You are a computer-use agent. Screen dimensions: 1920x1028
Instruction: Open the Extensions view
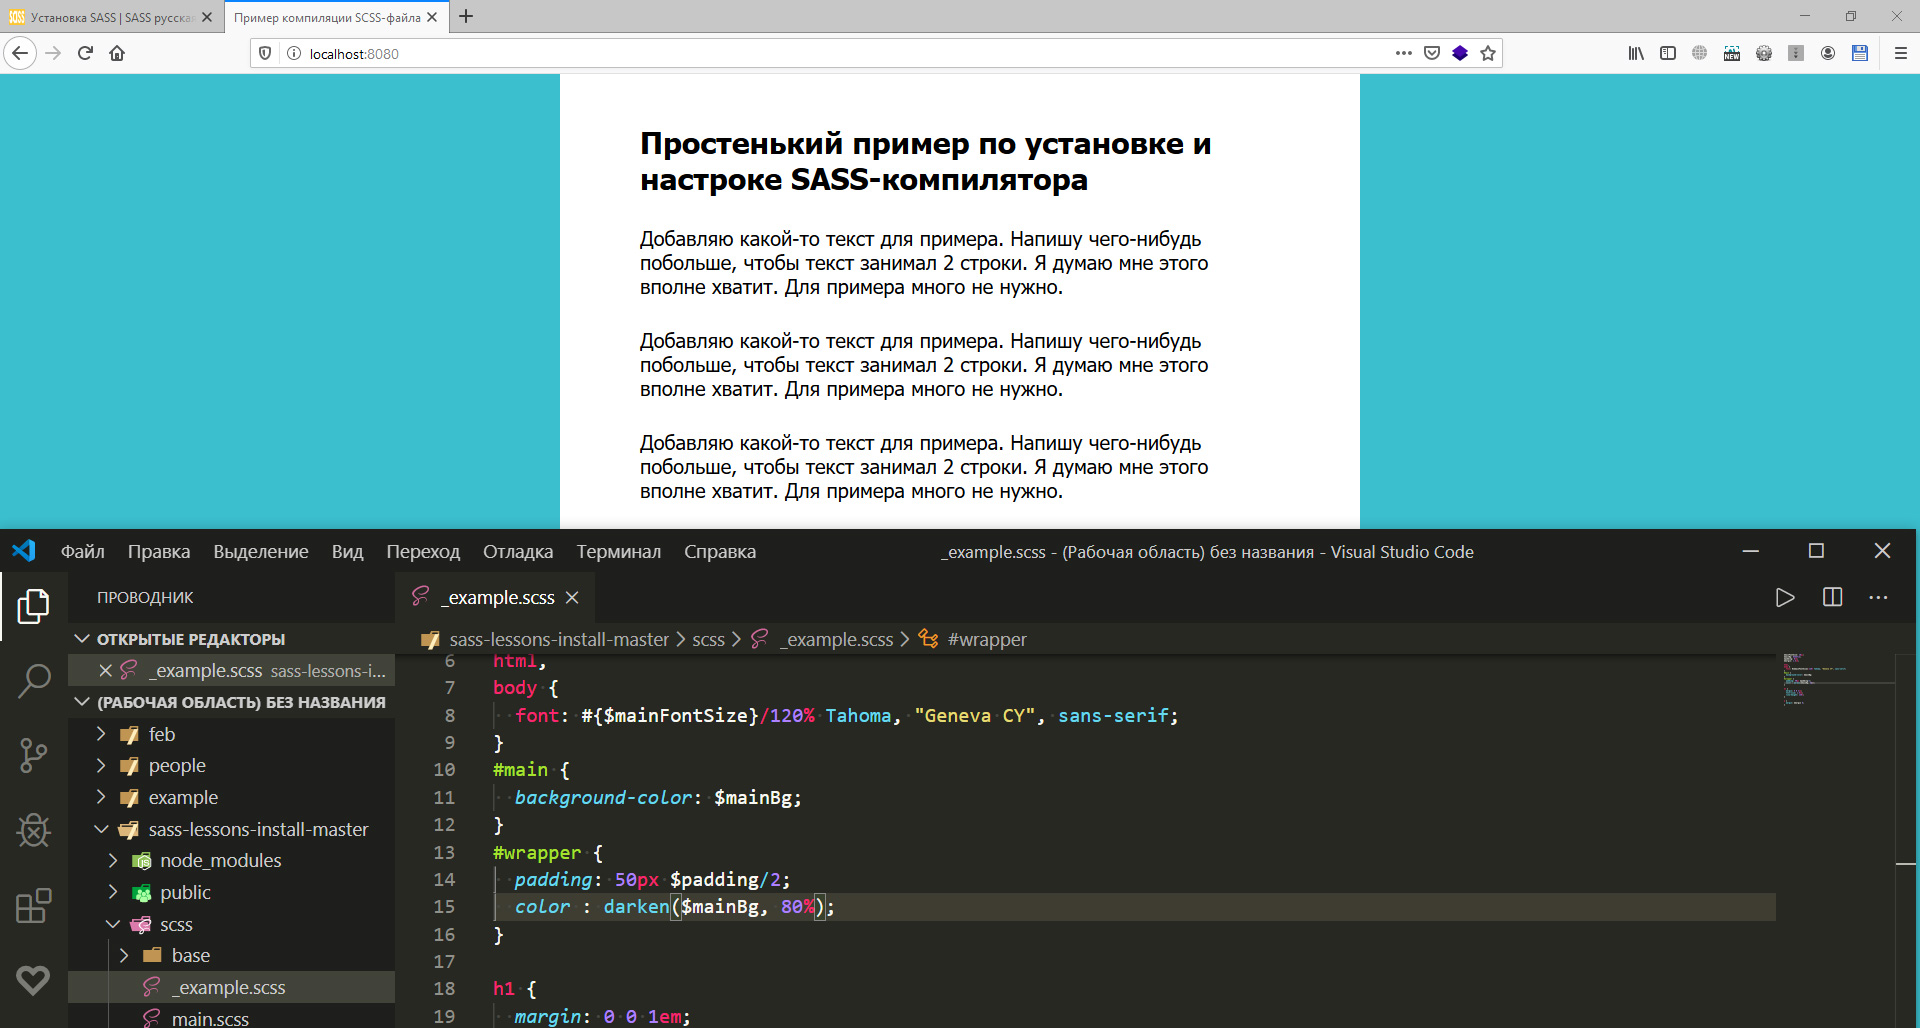coord(33,906)
